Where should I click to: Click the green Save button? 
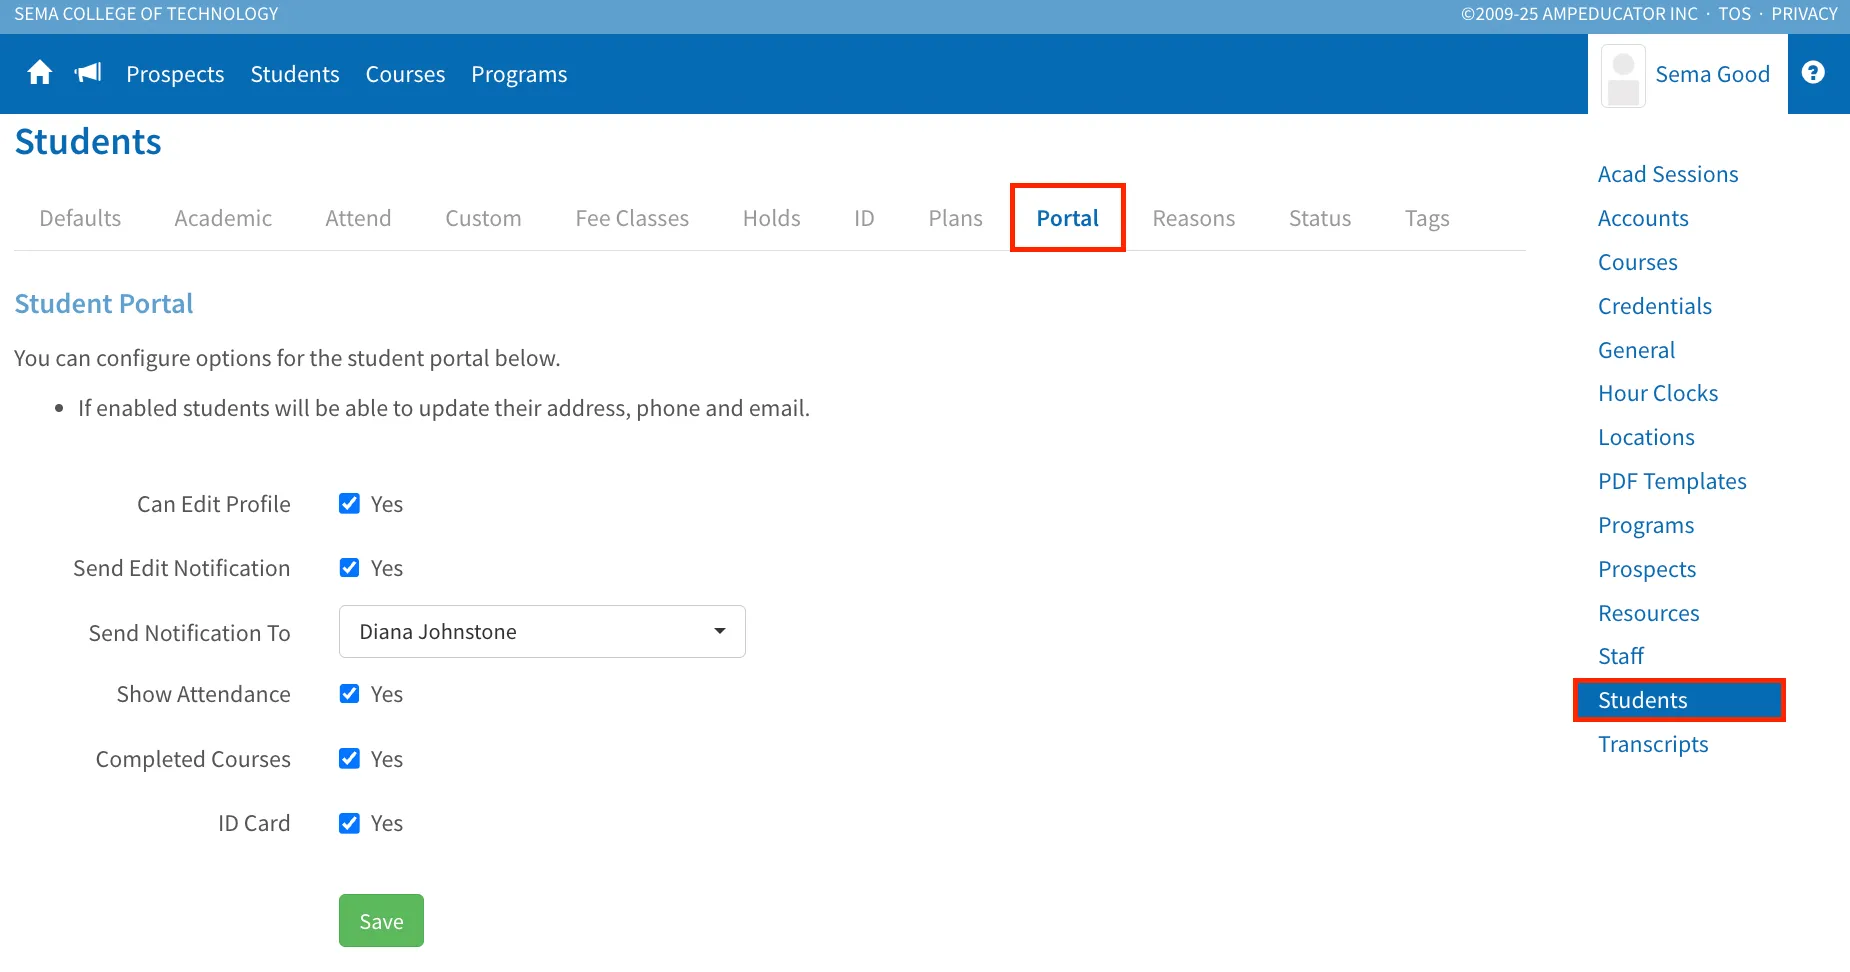[381, 920]
